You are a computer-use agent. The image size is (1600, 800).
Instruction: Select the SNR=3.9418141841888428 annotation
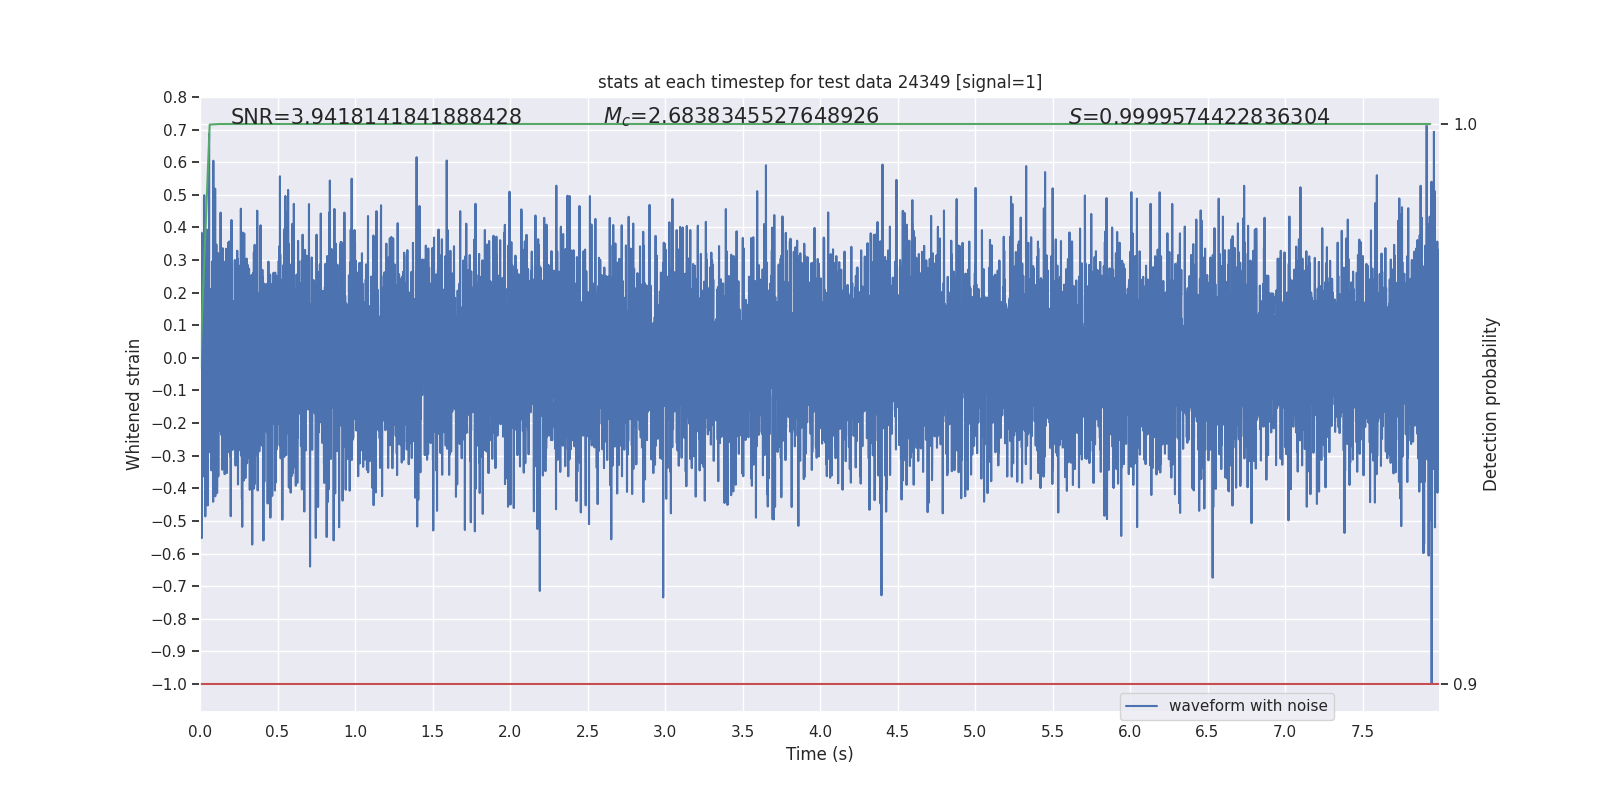(x=376, y=117)
